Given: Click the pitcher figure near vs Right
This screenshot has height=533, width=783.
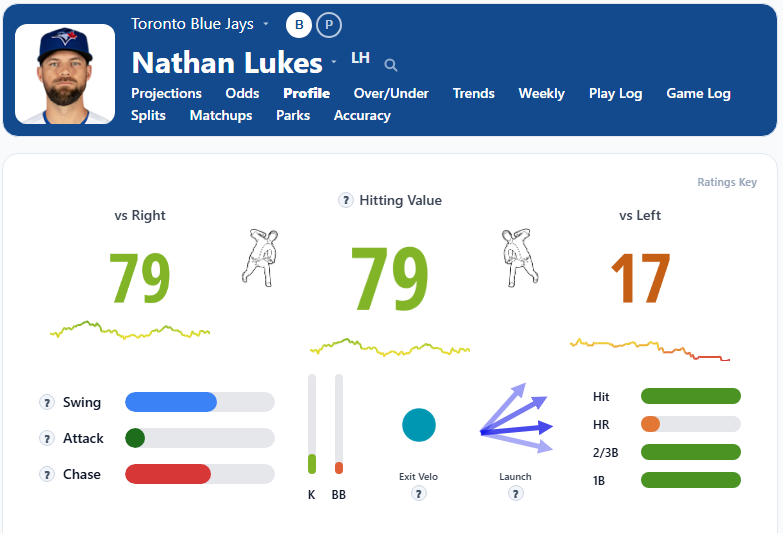Looking at the screenshot, I should (260, 258).
